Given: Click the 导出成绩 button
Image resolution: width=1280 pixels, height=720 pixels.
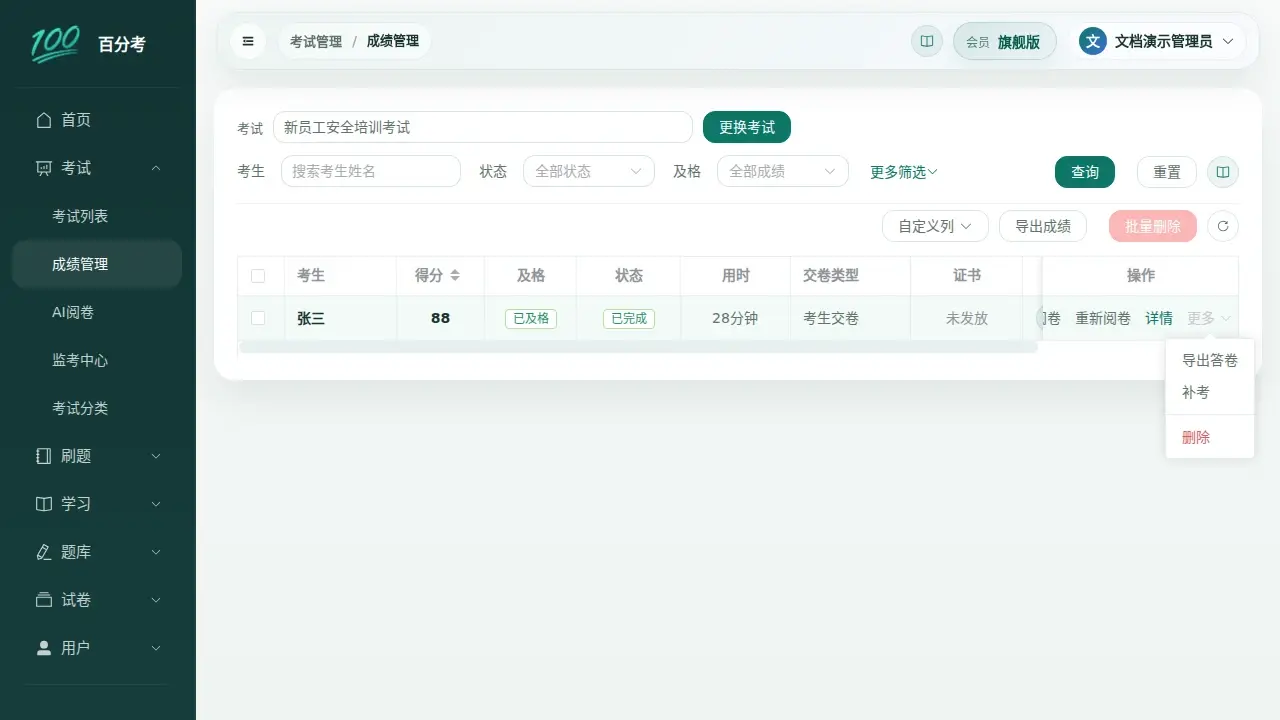Looking at the screenshot, I should pyautogui.click(x=1043, y=226).
